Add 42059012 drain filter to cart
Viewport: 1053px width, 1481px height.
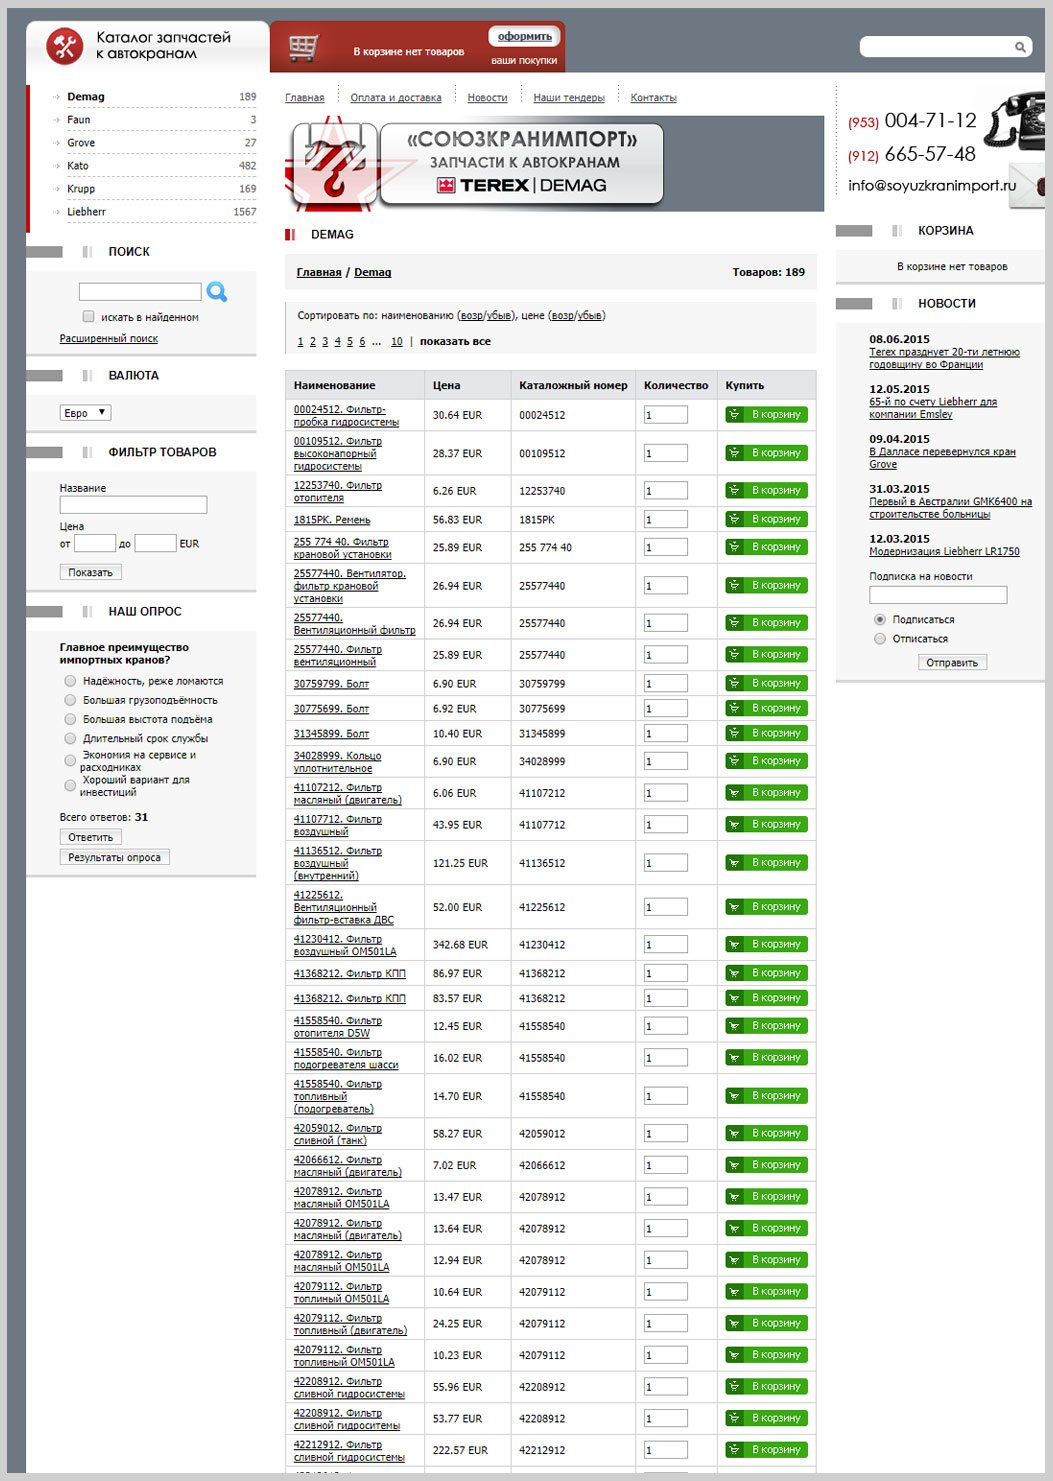766,1133
